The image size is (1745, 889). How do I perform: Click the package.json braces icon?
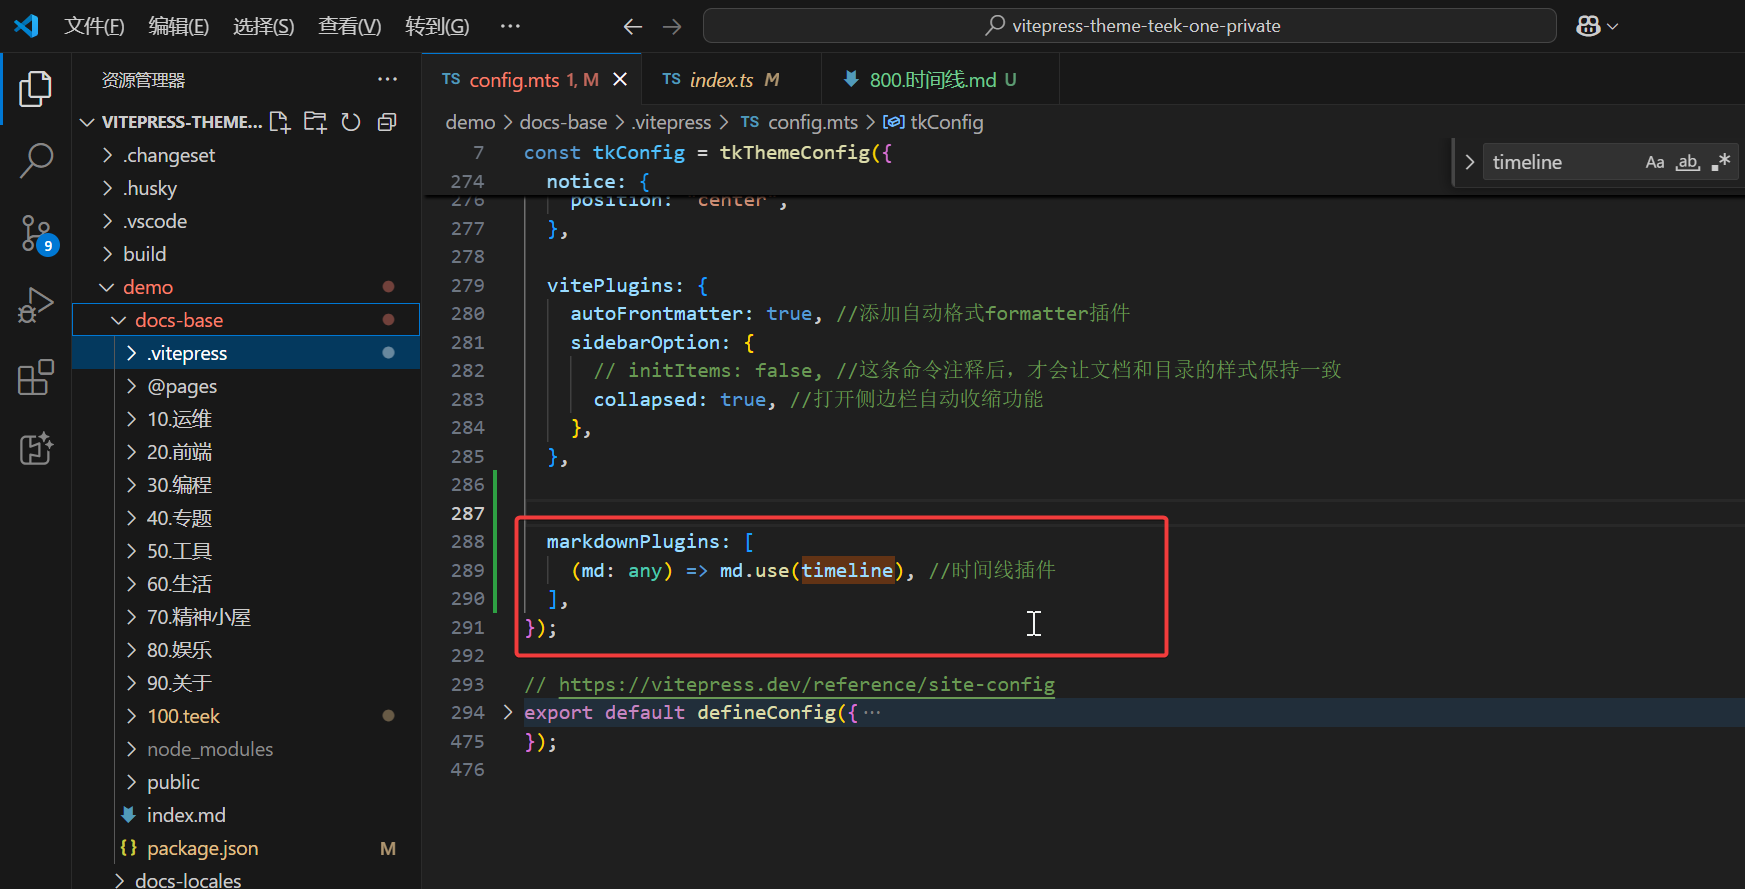point(129,848)
